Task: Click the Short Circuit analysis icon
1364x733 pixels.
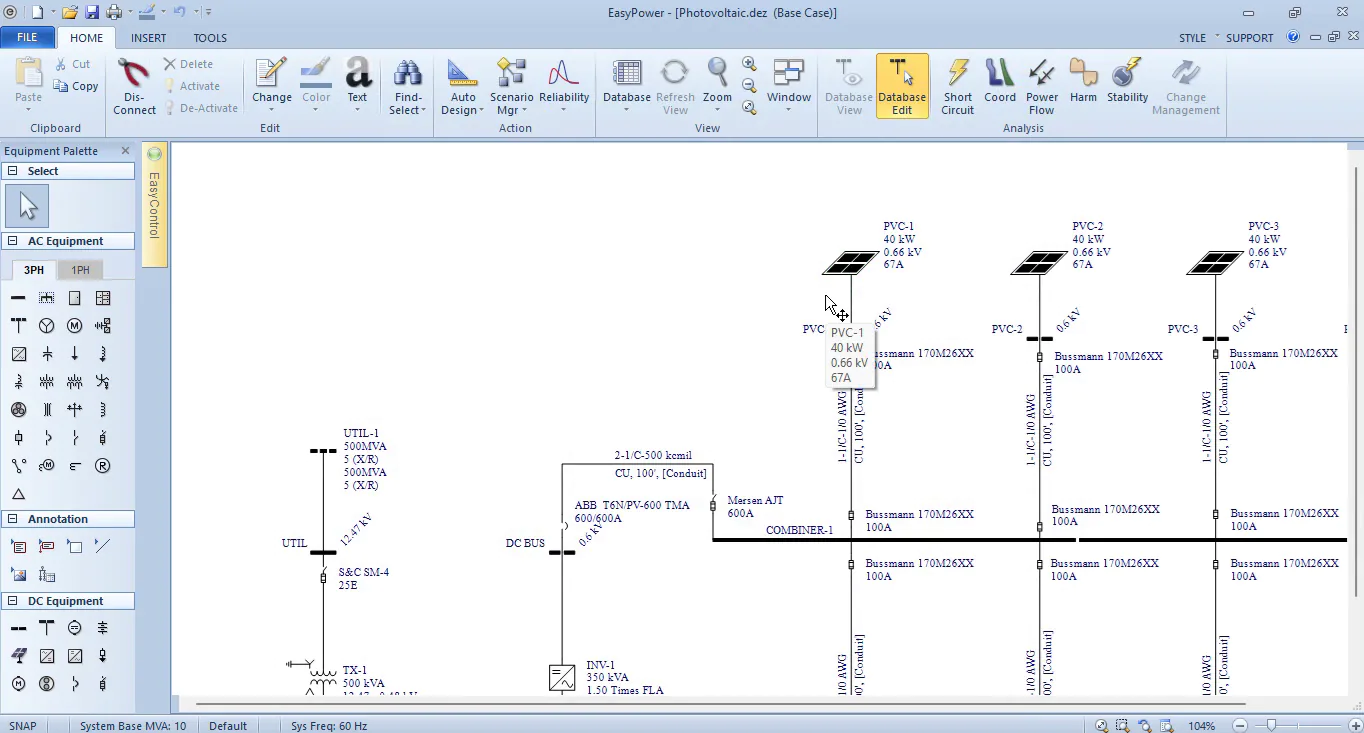Action: 957,87
